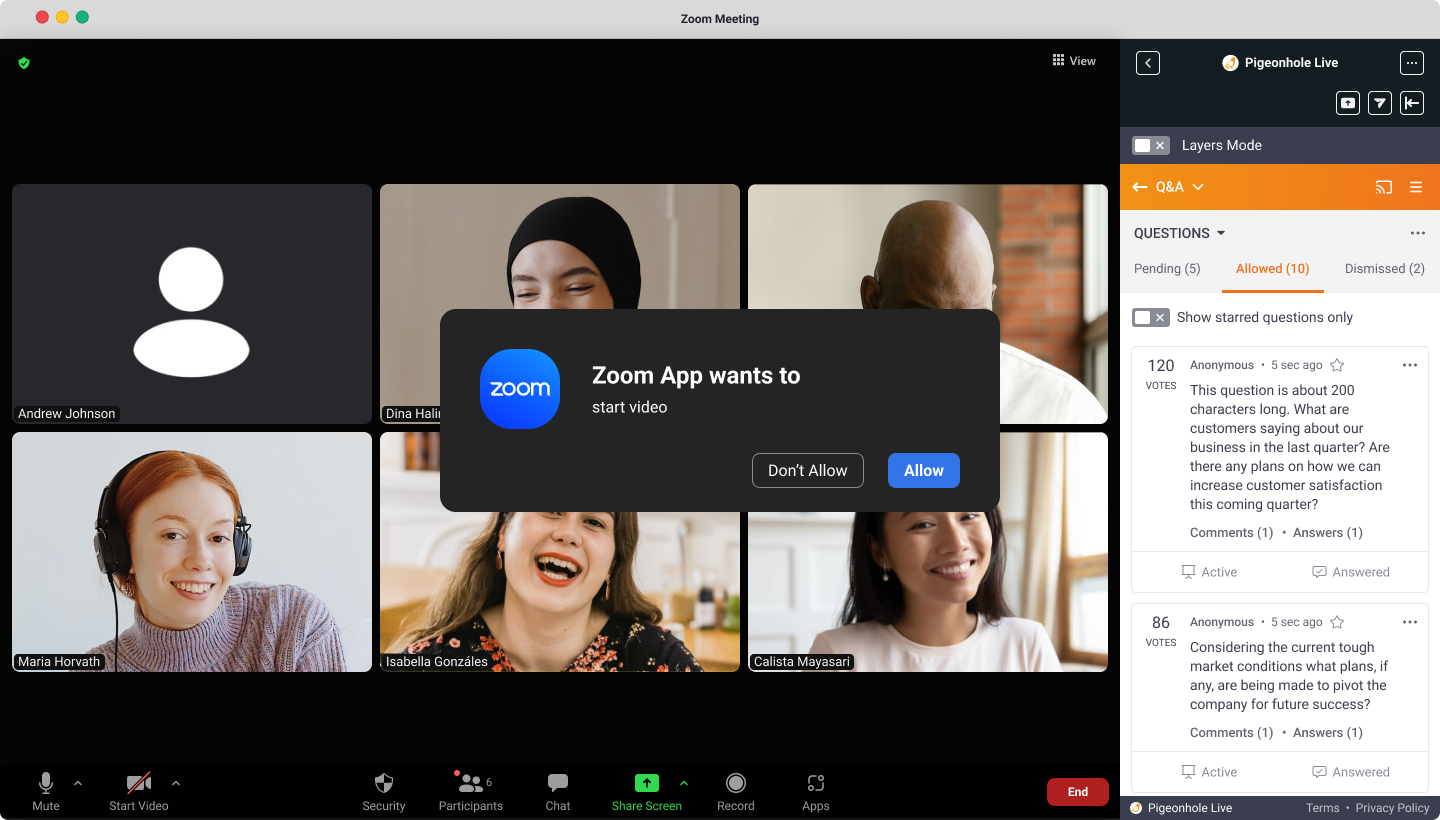The width and height of the screenshot is (1440, 820).
Task: Click the back arrow in Pigeonhole panel header
Action: click(x=1147, y=62)
